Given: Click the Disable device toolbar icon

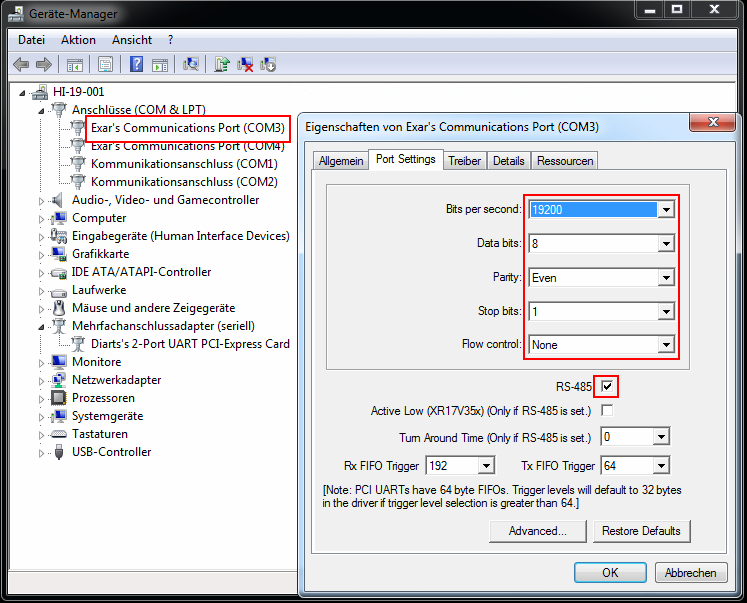Looking at the screenshot, I should (x=268, y=64).
